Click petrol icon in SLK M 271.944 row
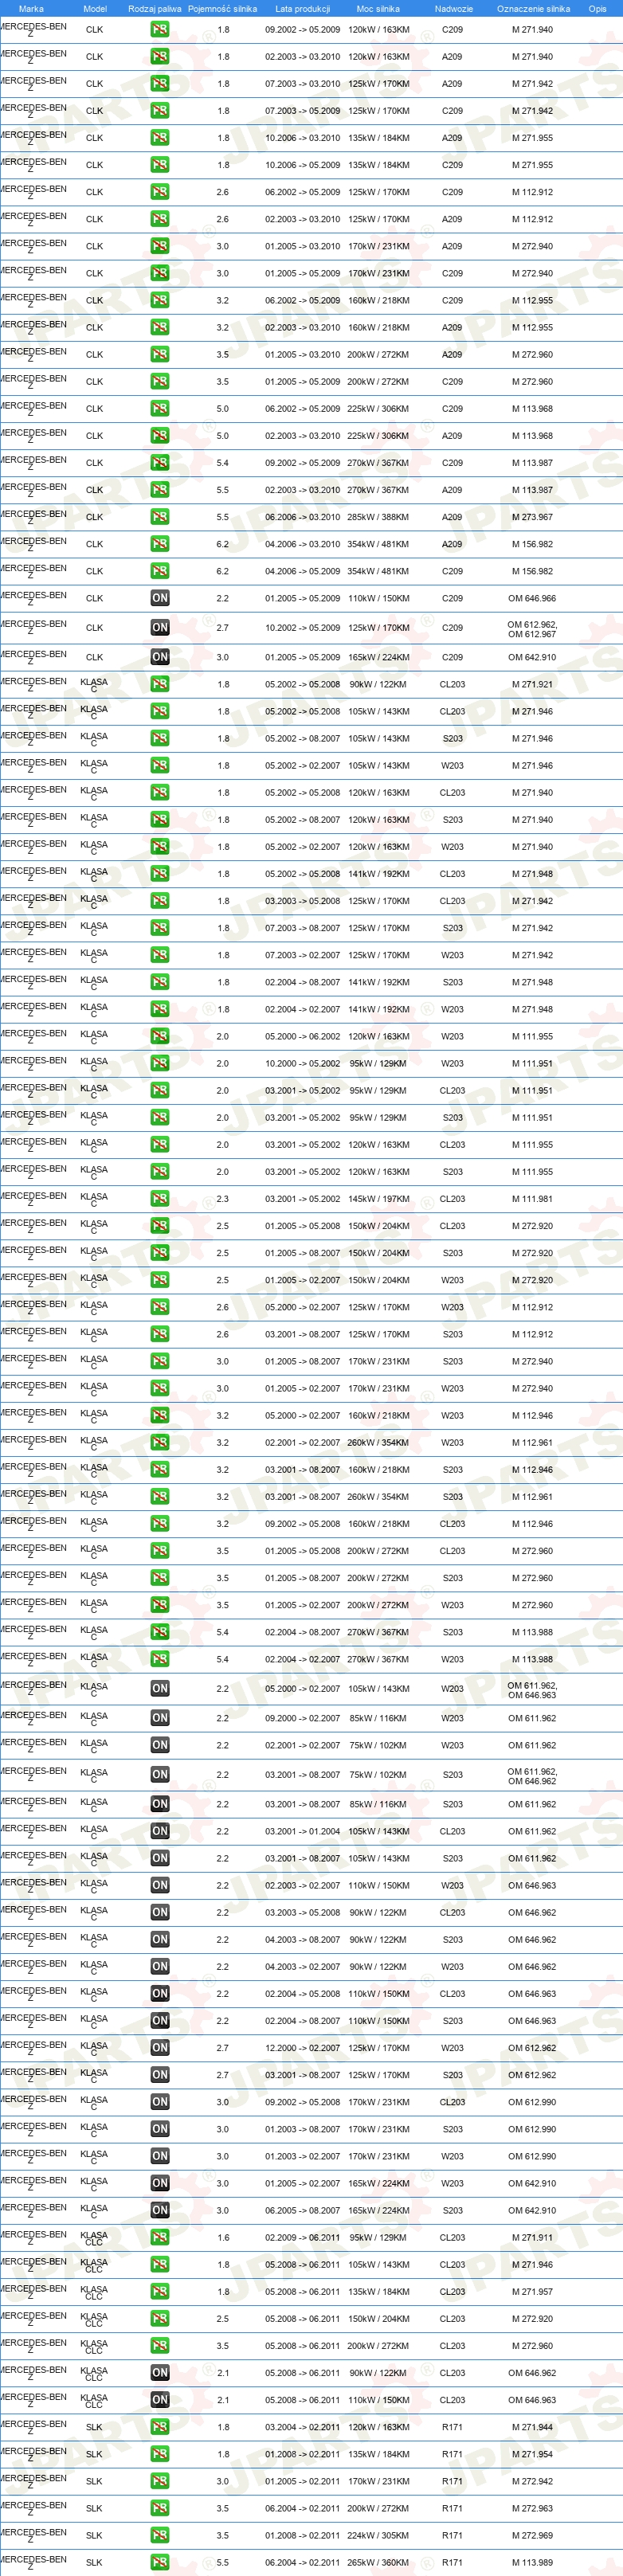Screen dimensions: 623x2576 [x=160, y=2427]
